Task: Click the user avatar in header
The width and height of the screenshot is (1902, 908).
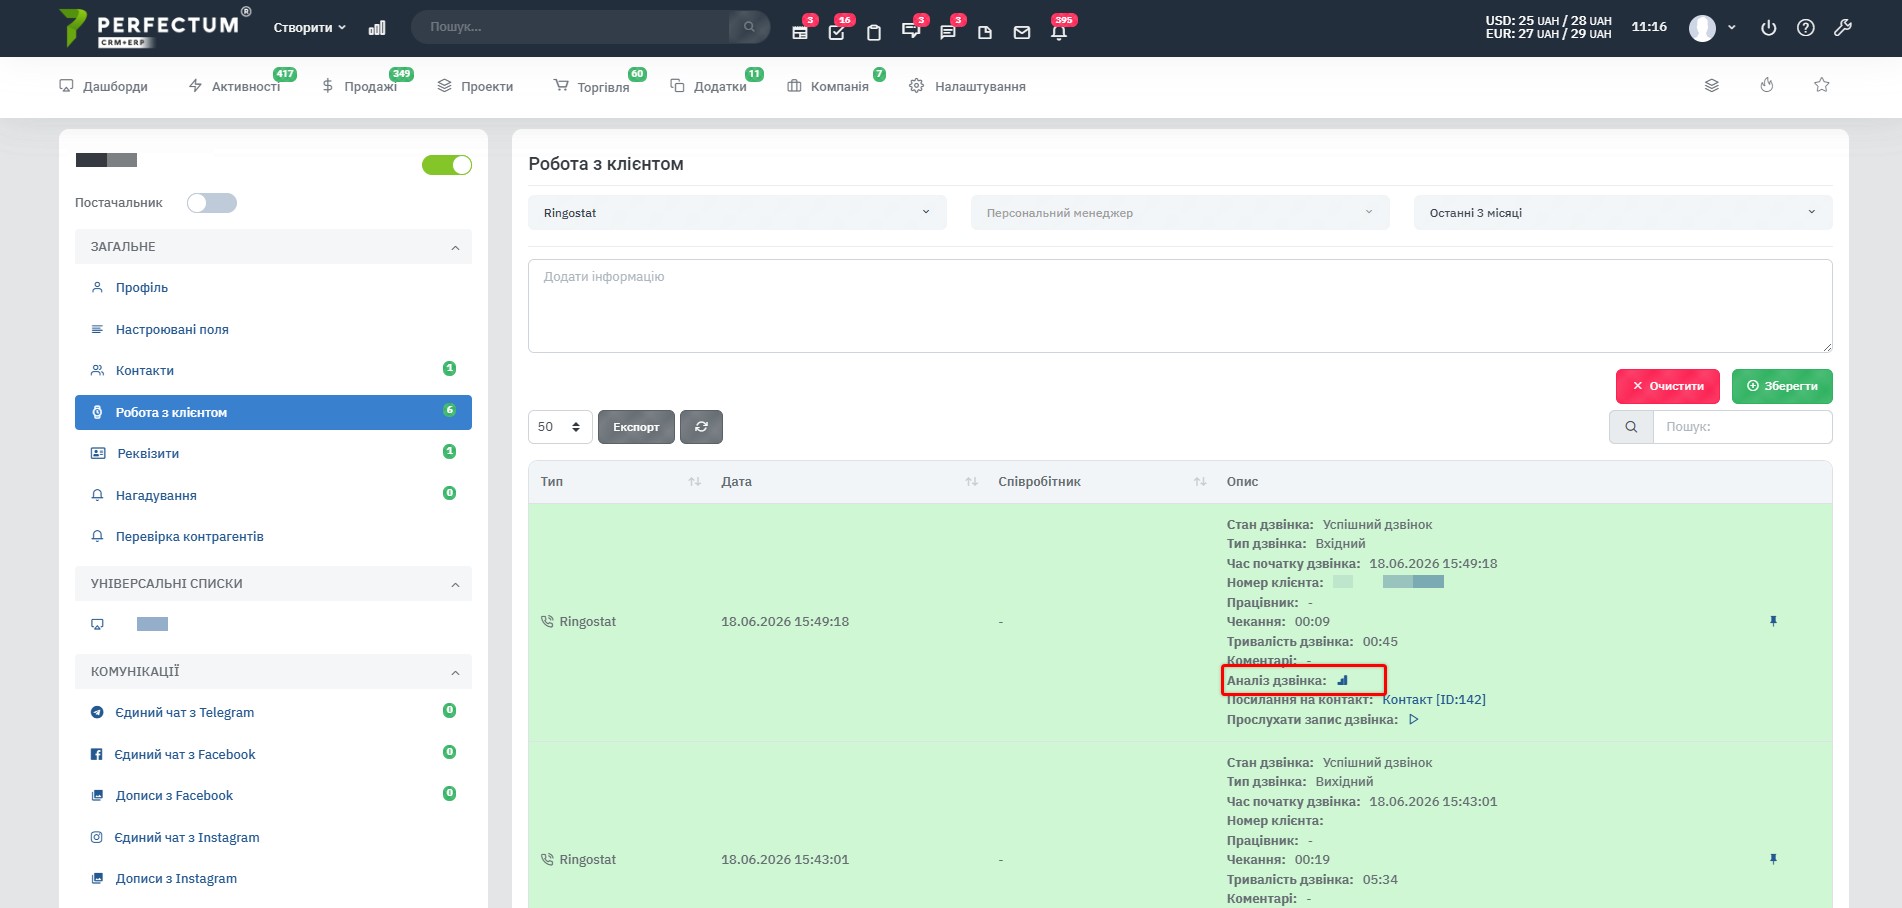Action: pyautogui.click(x=1702, y=28)
